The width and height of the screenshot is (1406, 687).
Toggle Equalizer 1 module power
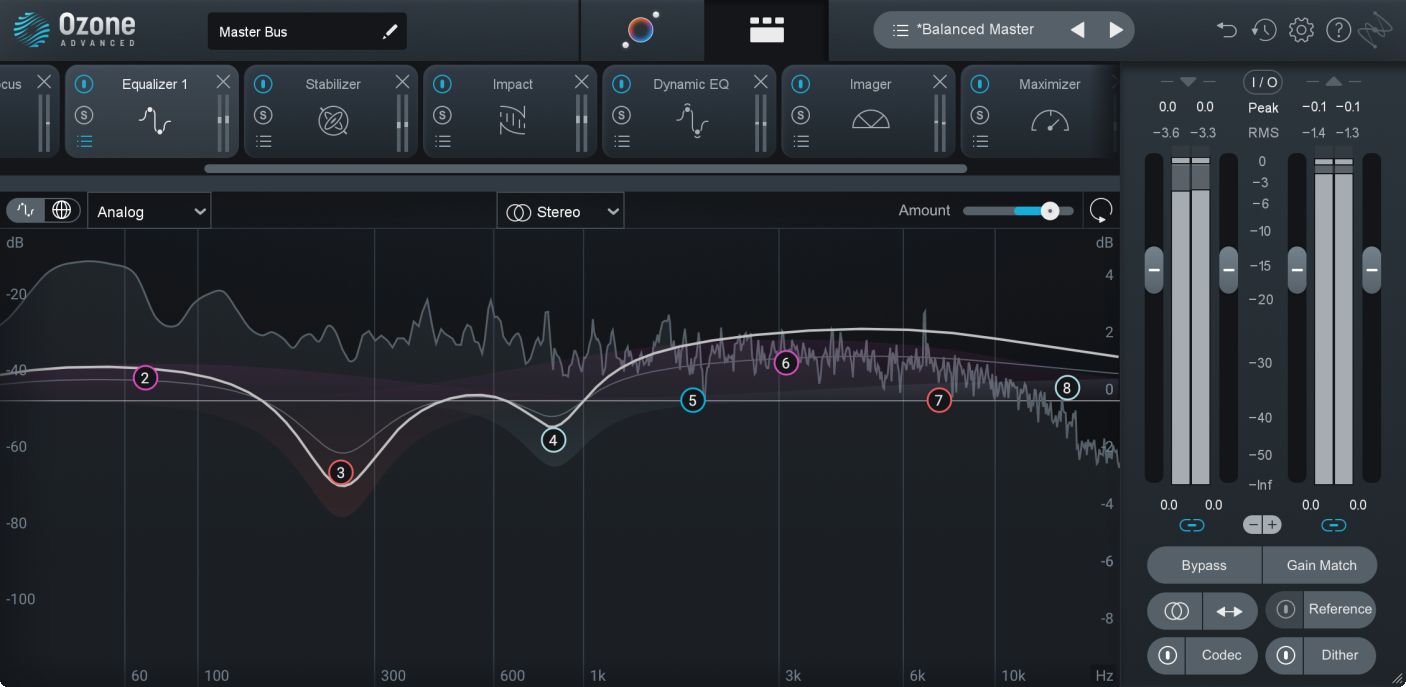84,84
